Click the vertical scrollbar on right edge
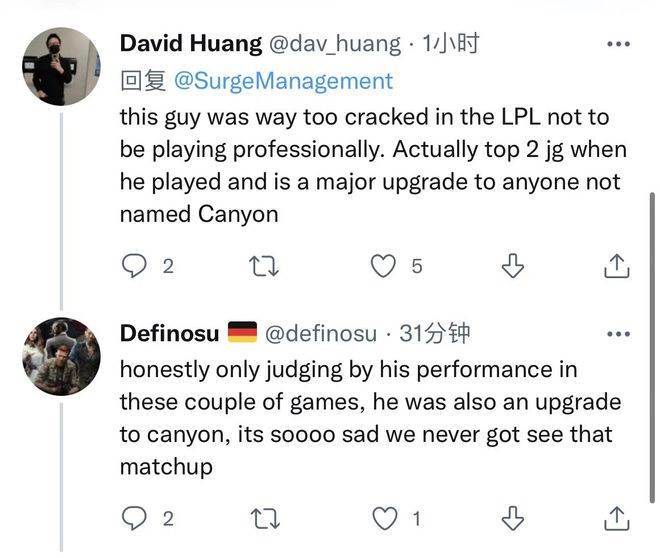The height and width of the screenshot is (558, 660). [652, 347]
